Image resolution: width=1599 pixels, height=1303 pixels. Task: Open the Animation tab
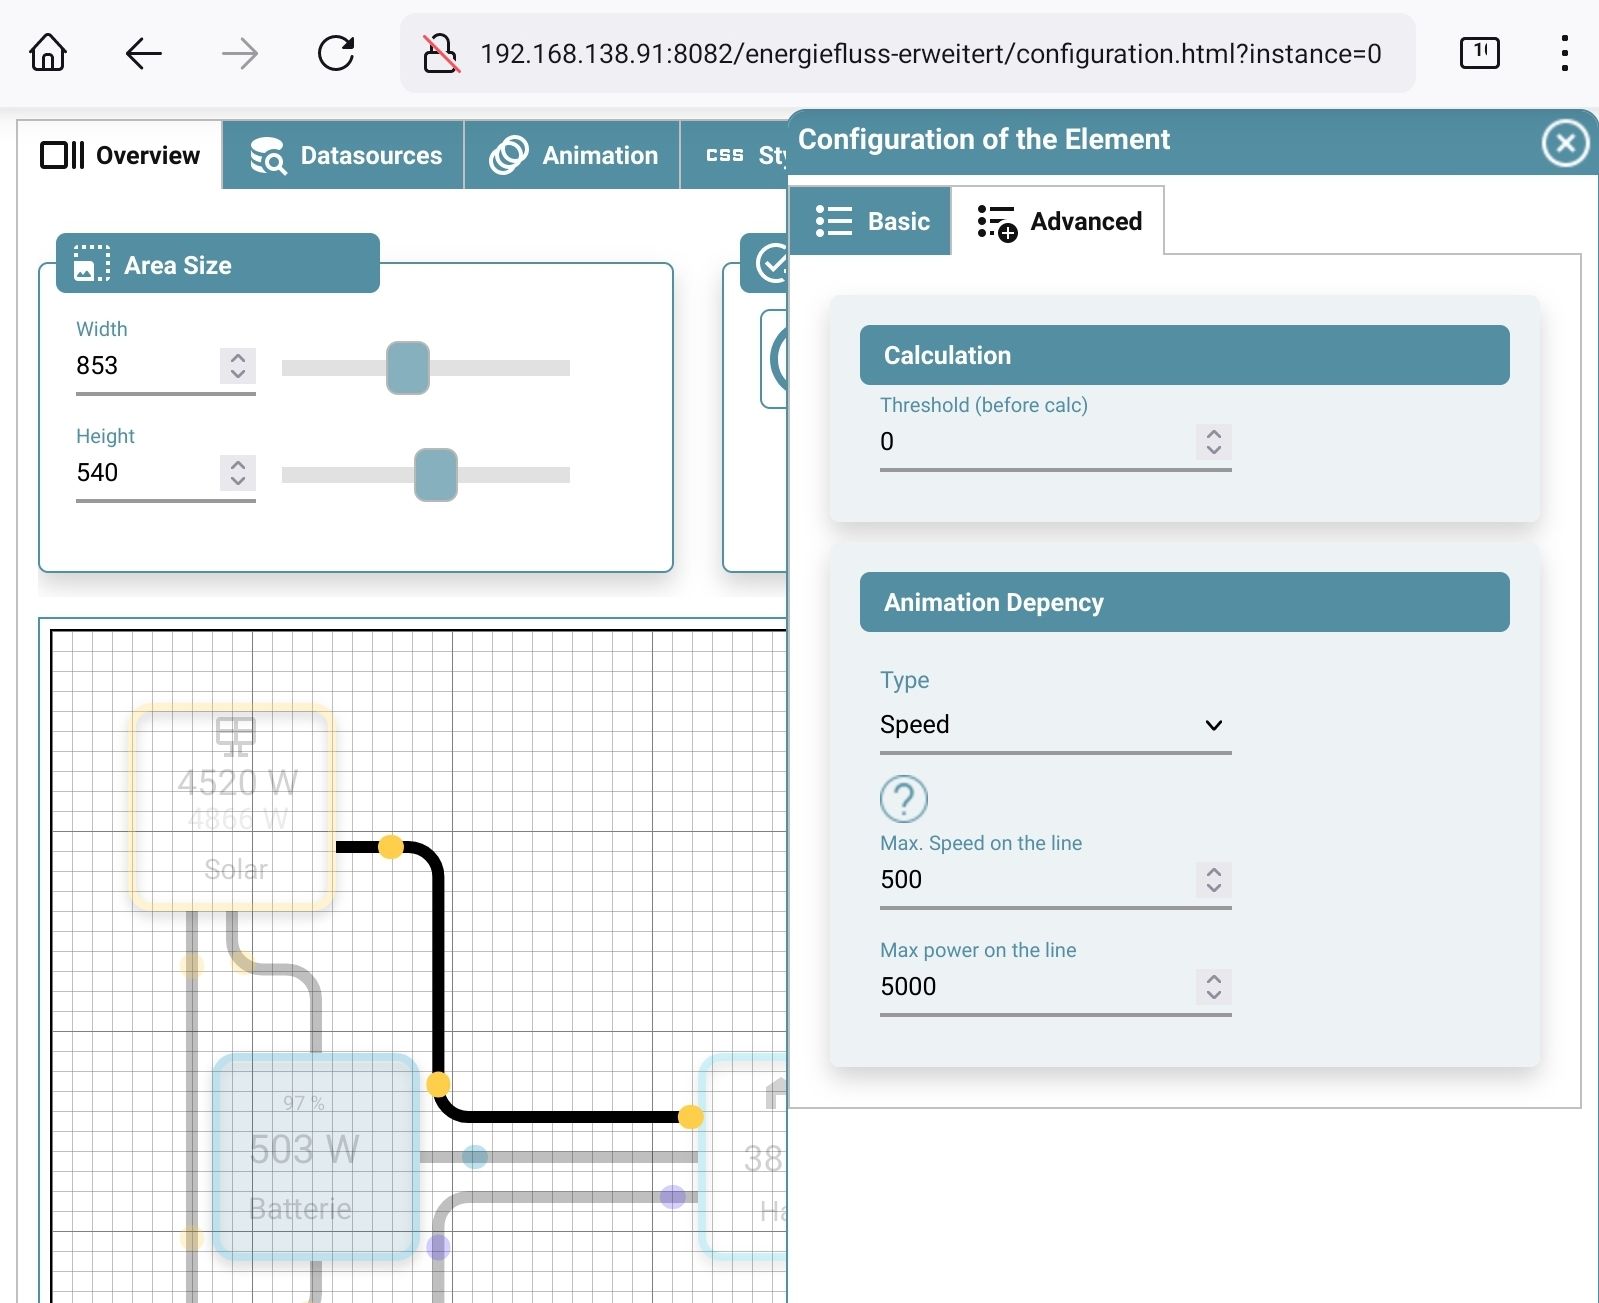tap(573, 155)
